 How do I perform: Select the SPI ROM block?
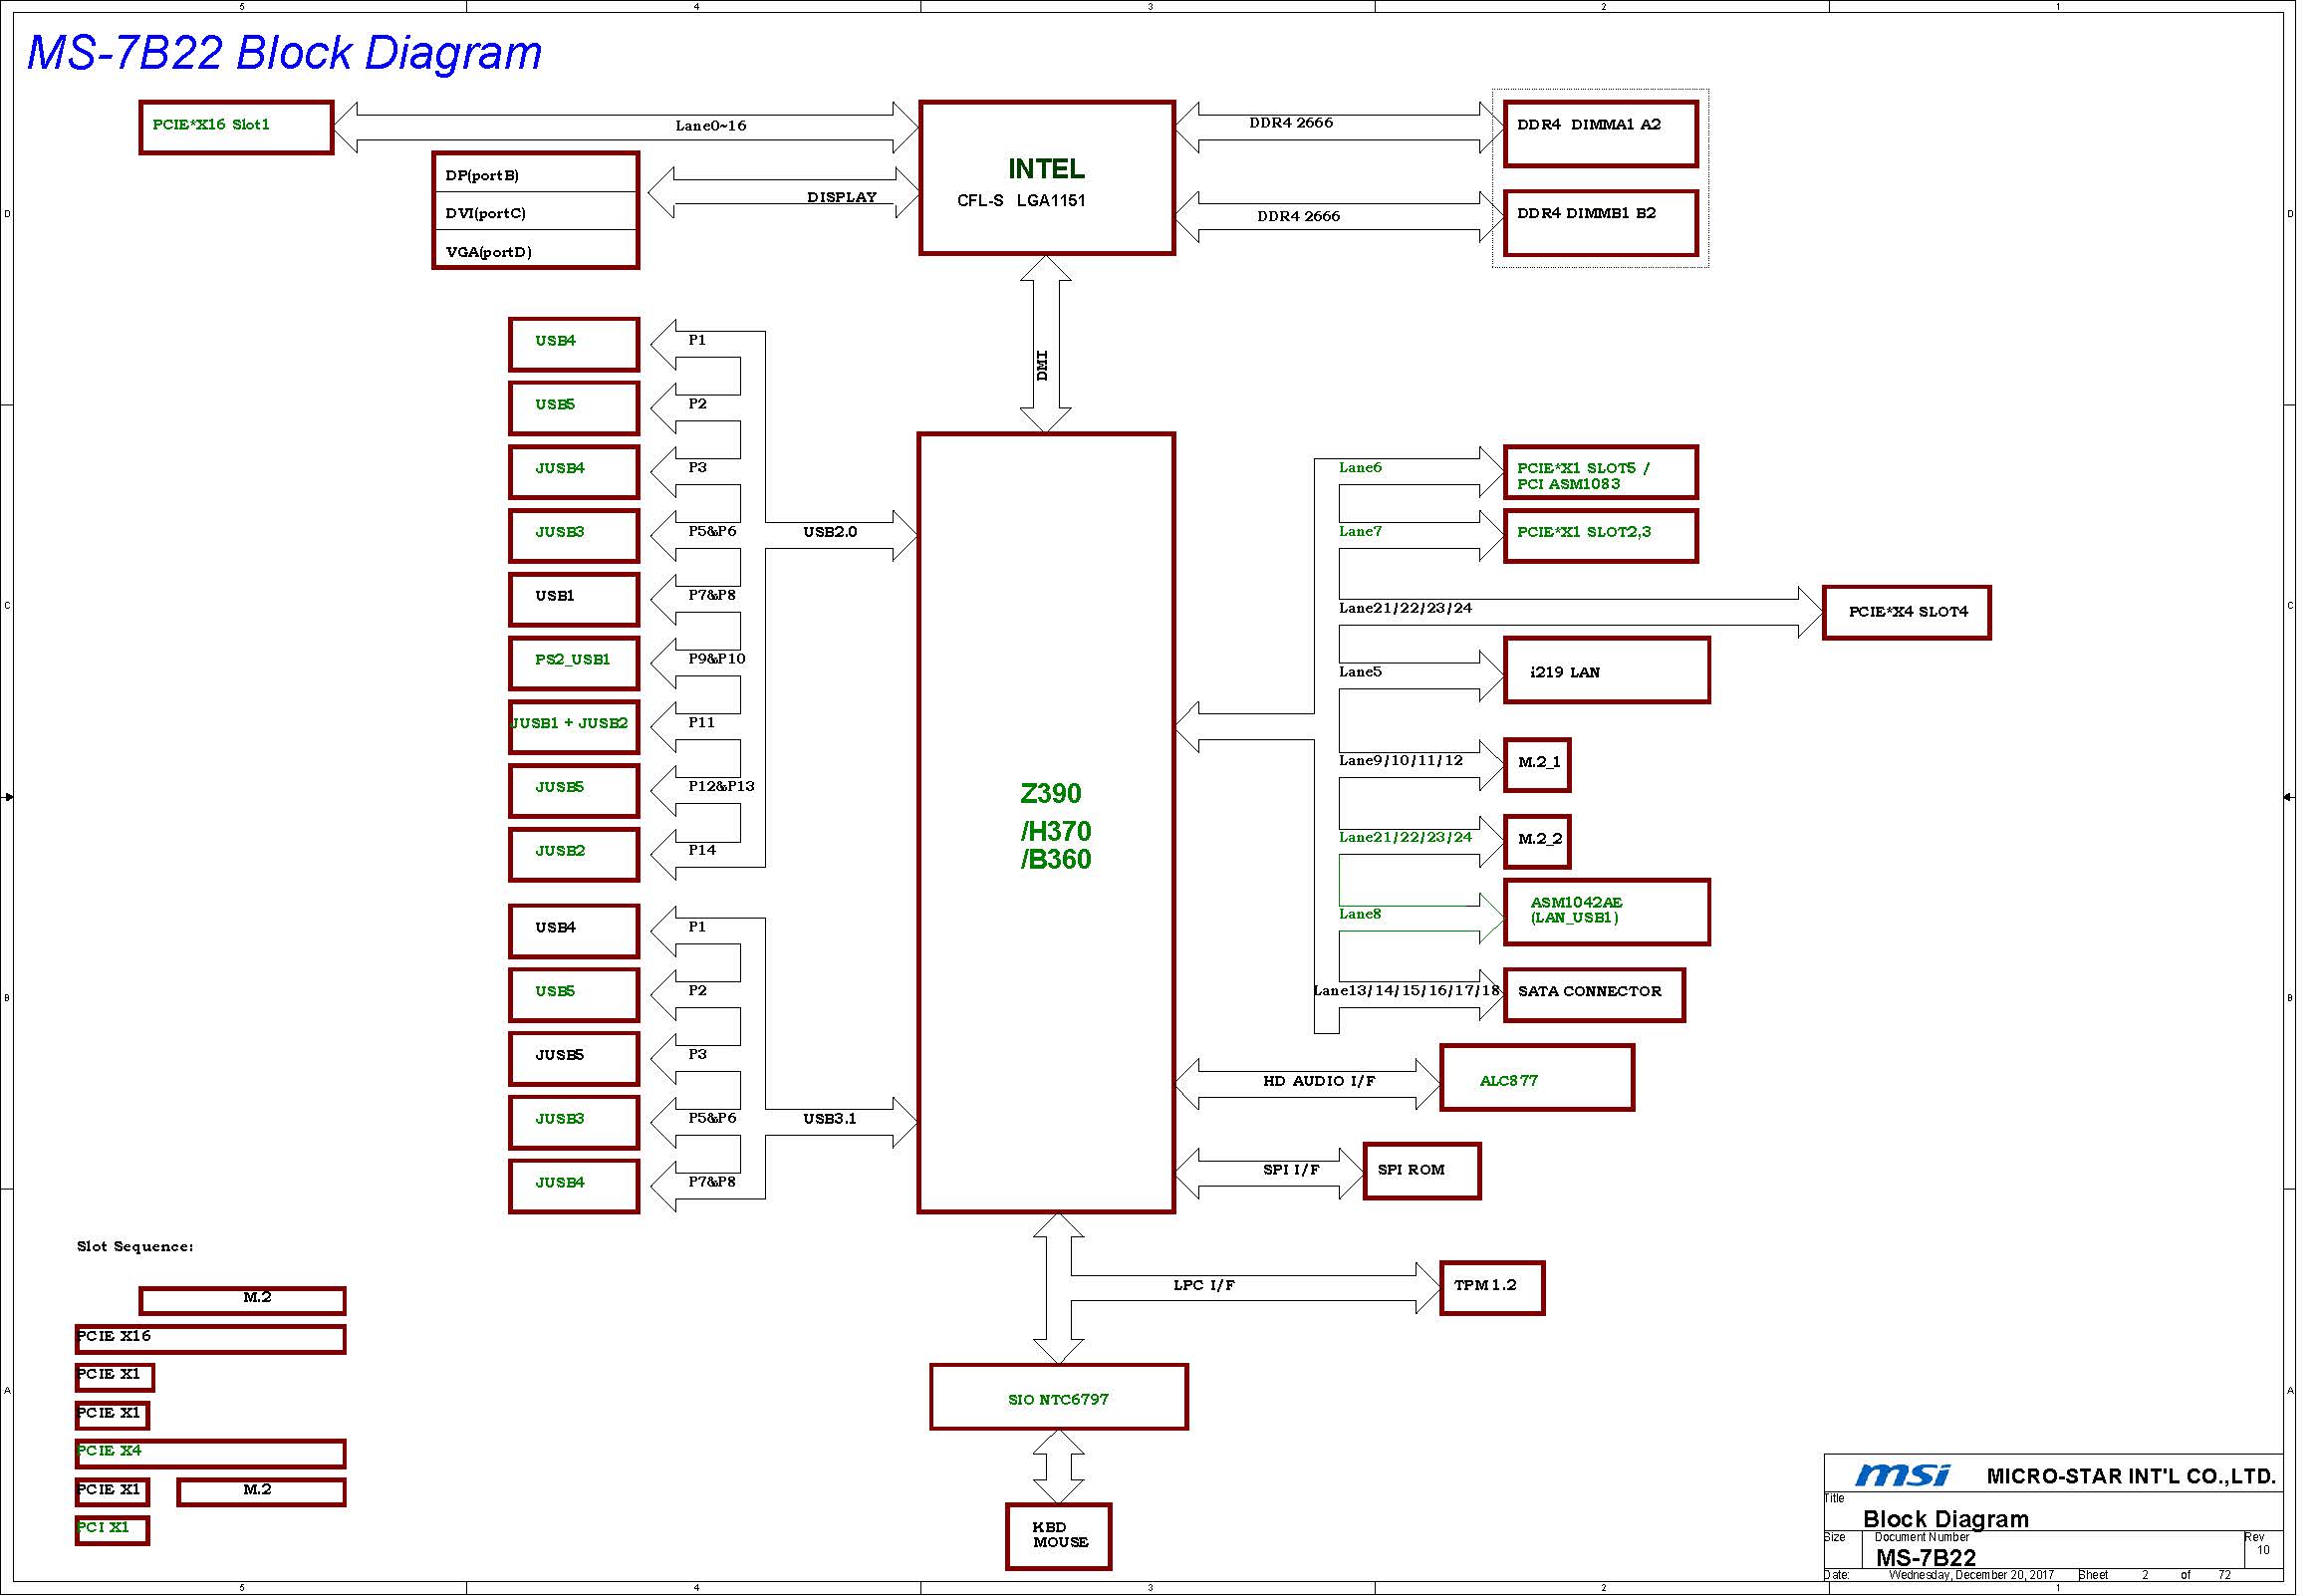click(x=1421, y=1171)
